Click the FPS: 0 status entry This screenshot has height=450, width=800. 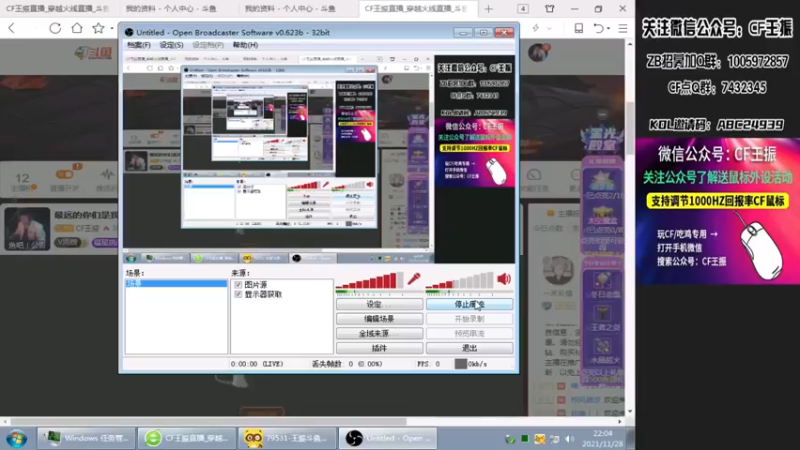coord(428,364)
